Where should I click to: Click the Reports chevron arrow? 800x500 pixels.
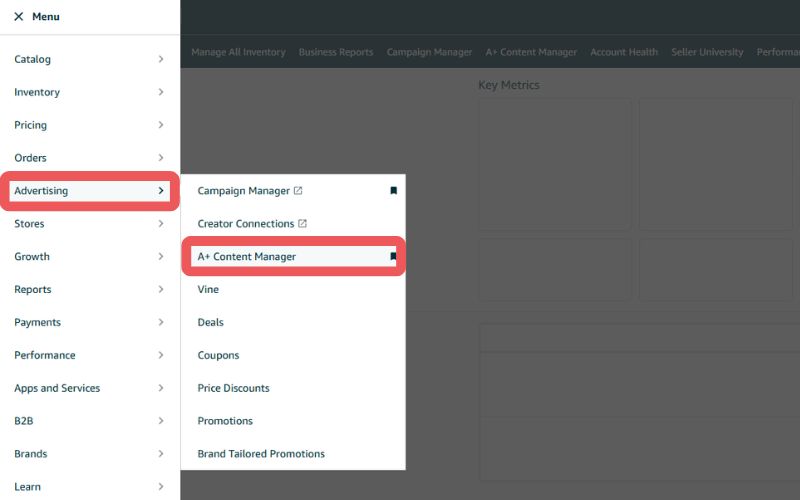click(x=161, y=289)
